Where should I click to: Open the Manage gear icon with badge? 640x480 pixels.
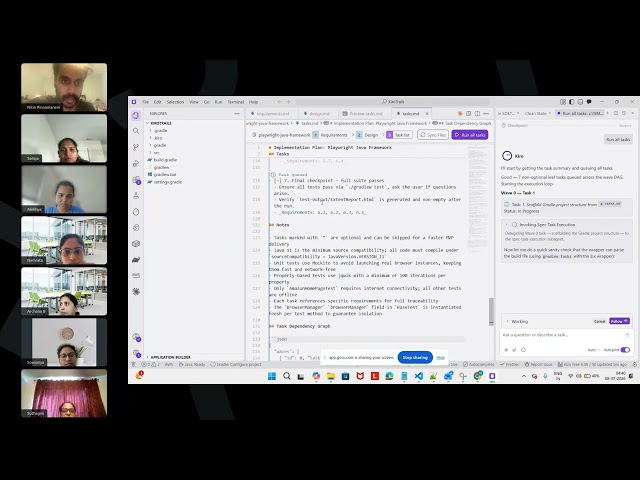tap(136, 353)
